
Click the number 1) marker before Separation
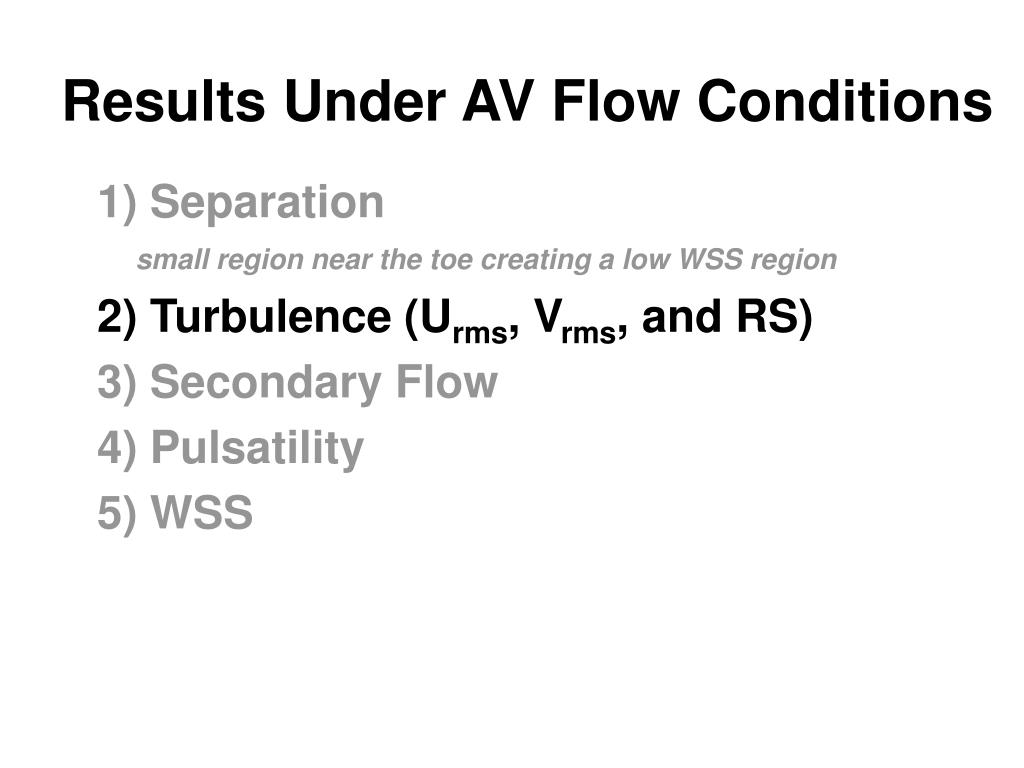(x=117, y=202)
